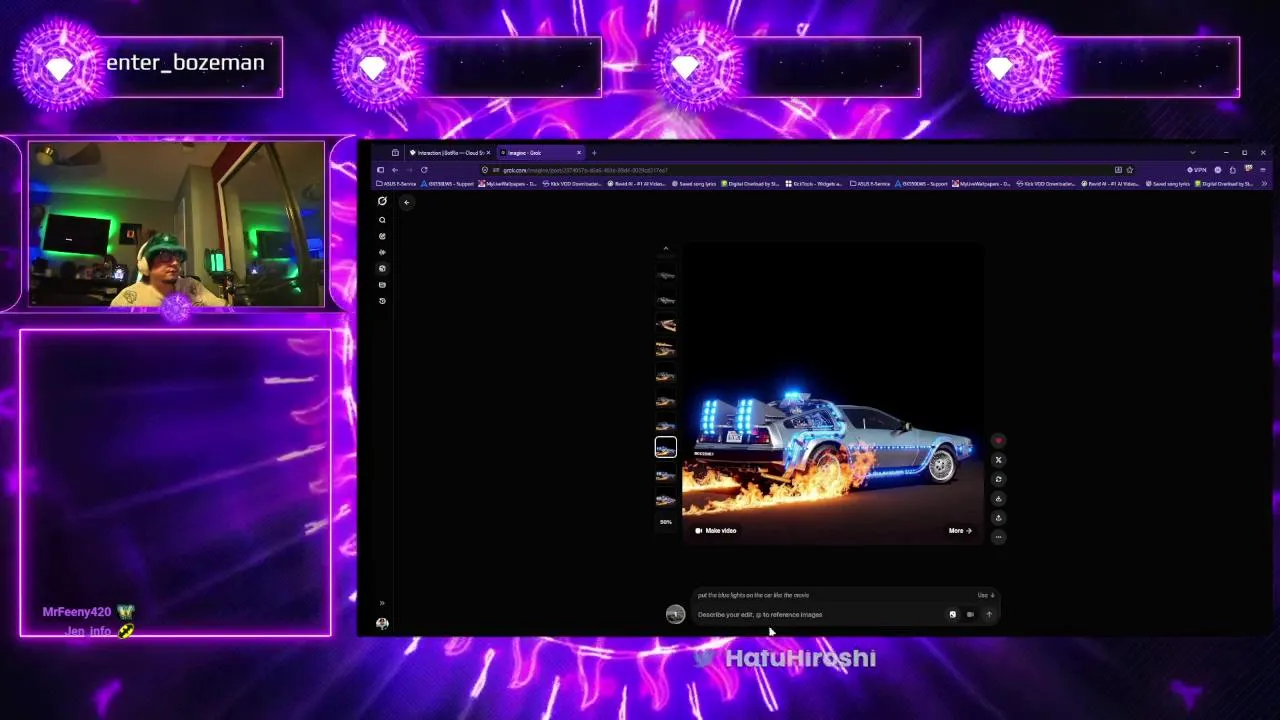The width and height of the screenshot is (1280, 720).
Task: Select the Imagine icon in sidebar
Action: click(382, 268)
